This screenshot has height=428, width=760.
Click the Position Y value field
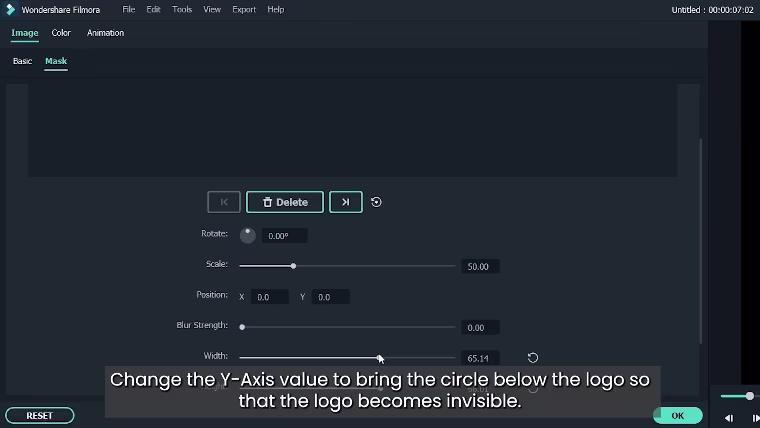(x=330, y=297)
